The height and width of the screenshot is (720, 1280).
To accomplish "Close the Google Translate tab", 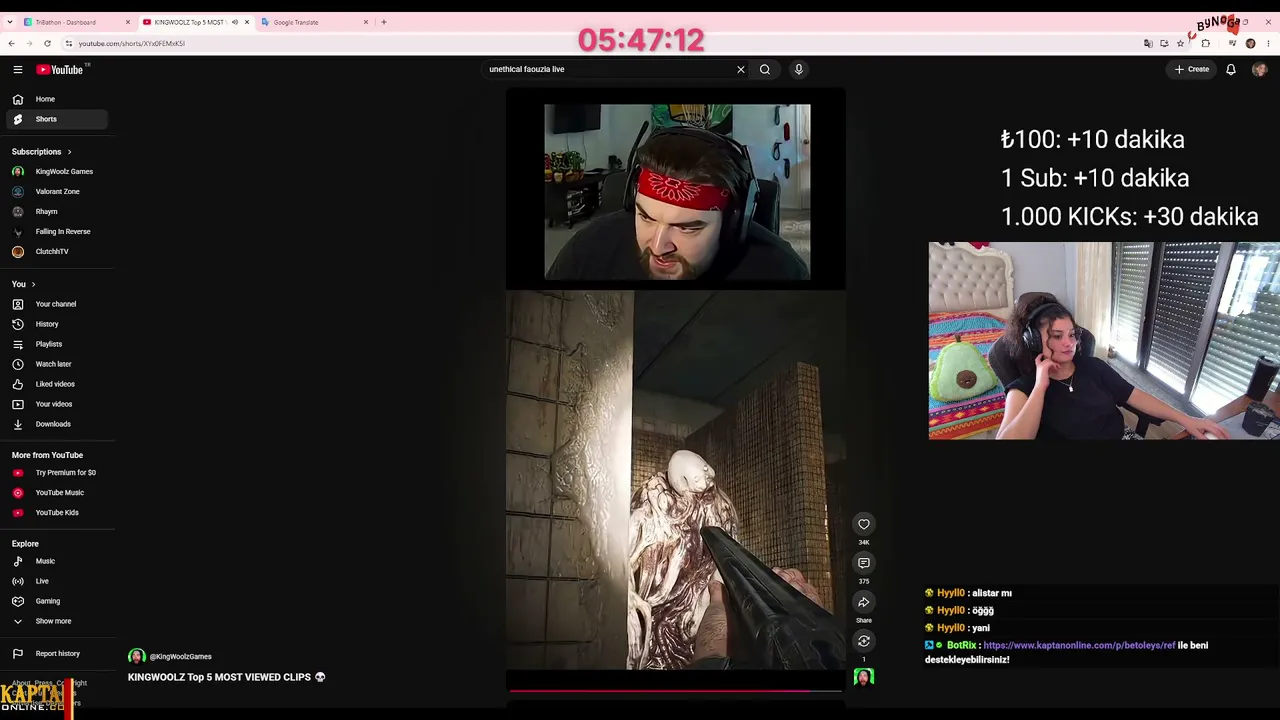I will pos(366,22).
